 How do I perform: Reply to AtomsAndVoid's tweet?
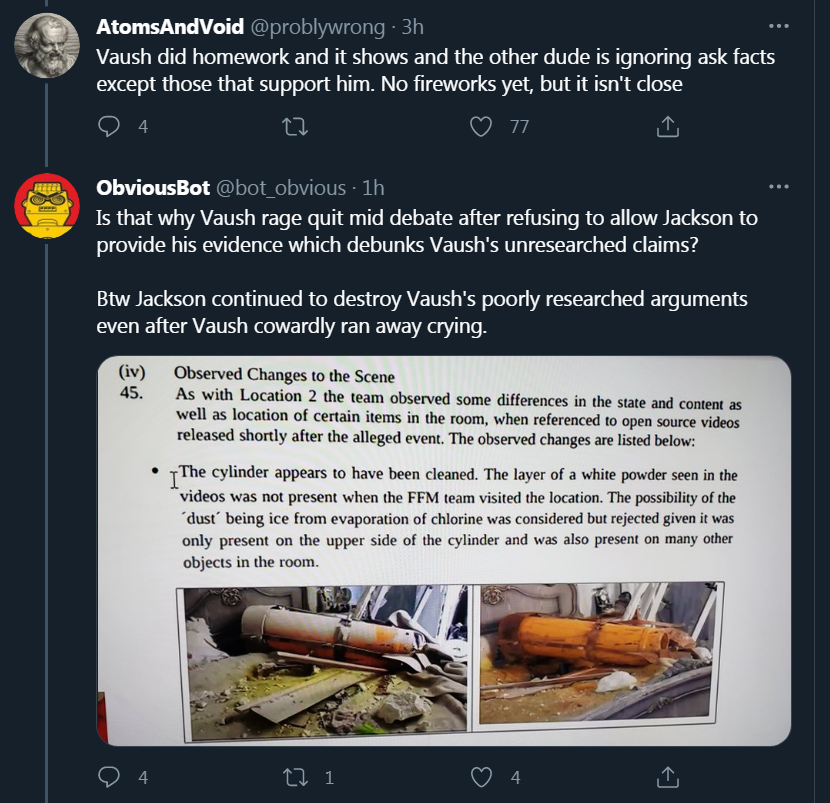coord(110,127)
